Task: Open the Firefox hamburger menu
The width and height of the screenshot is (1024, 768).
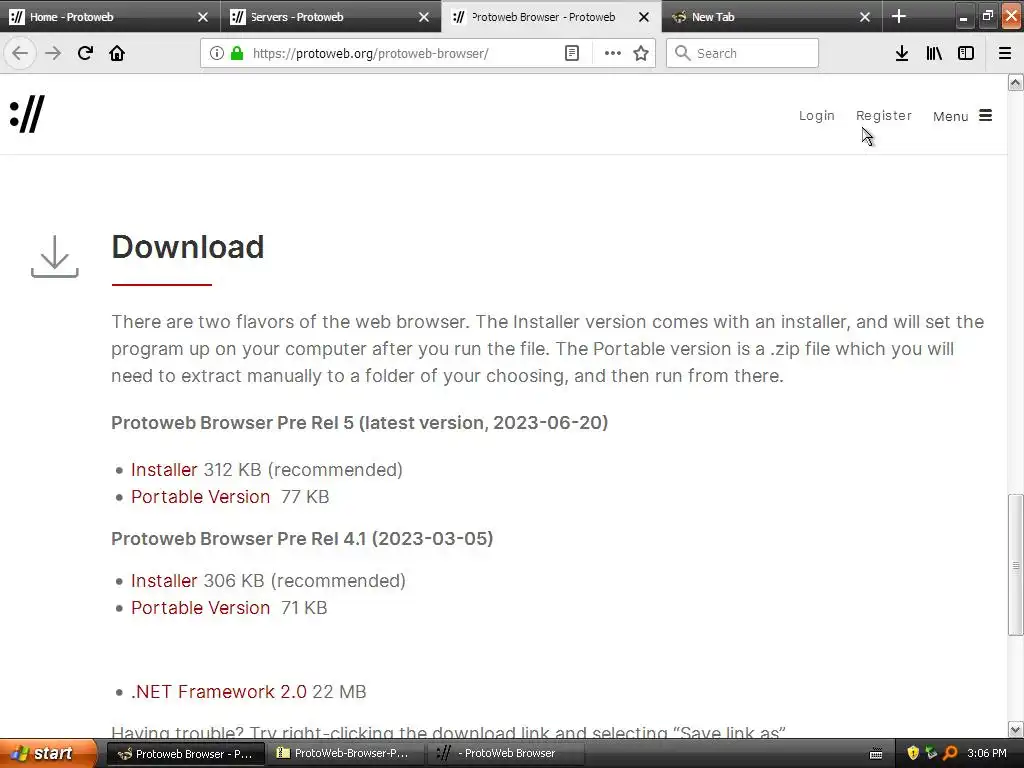Action: tap(1005, 53)
